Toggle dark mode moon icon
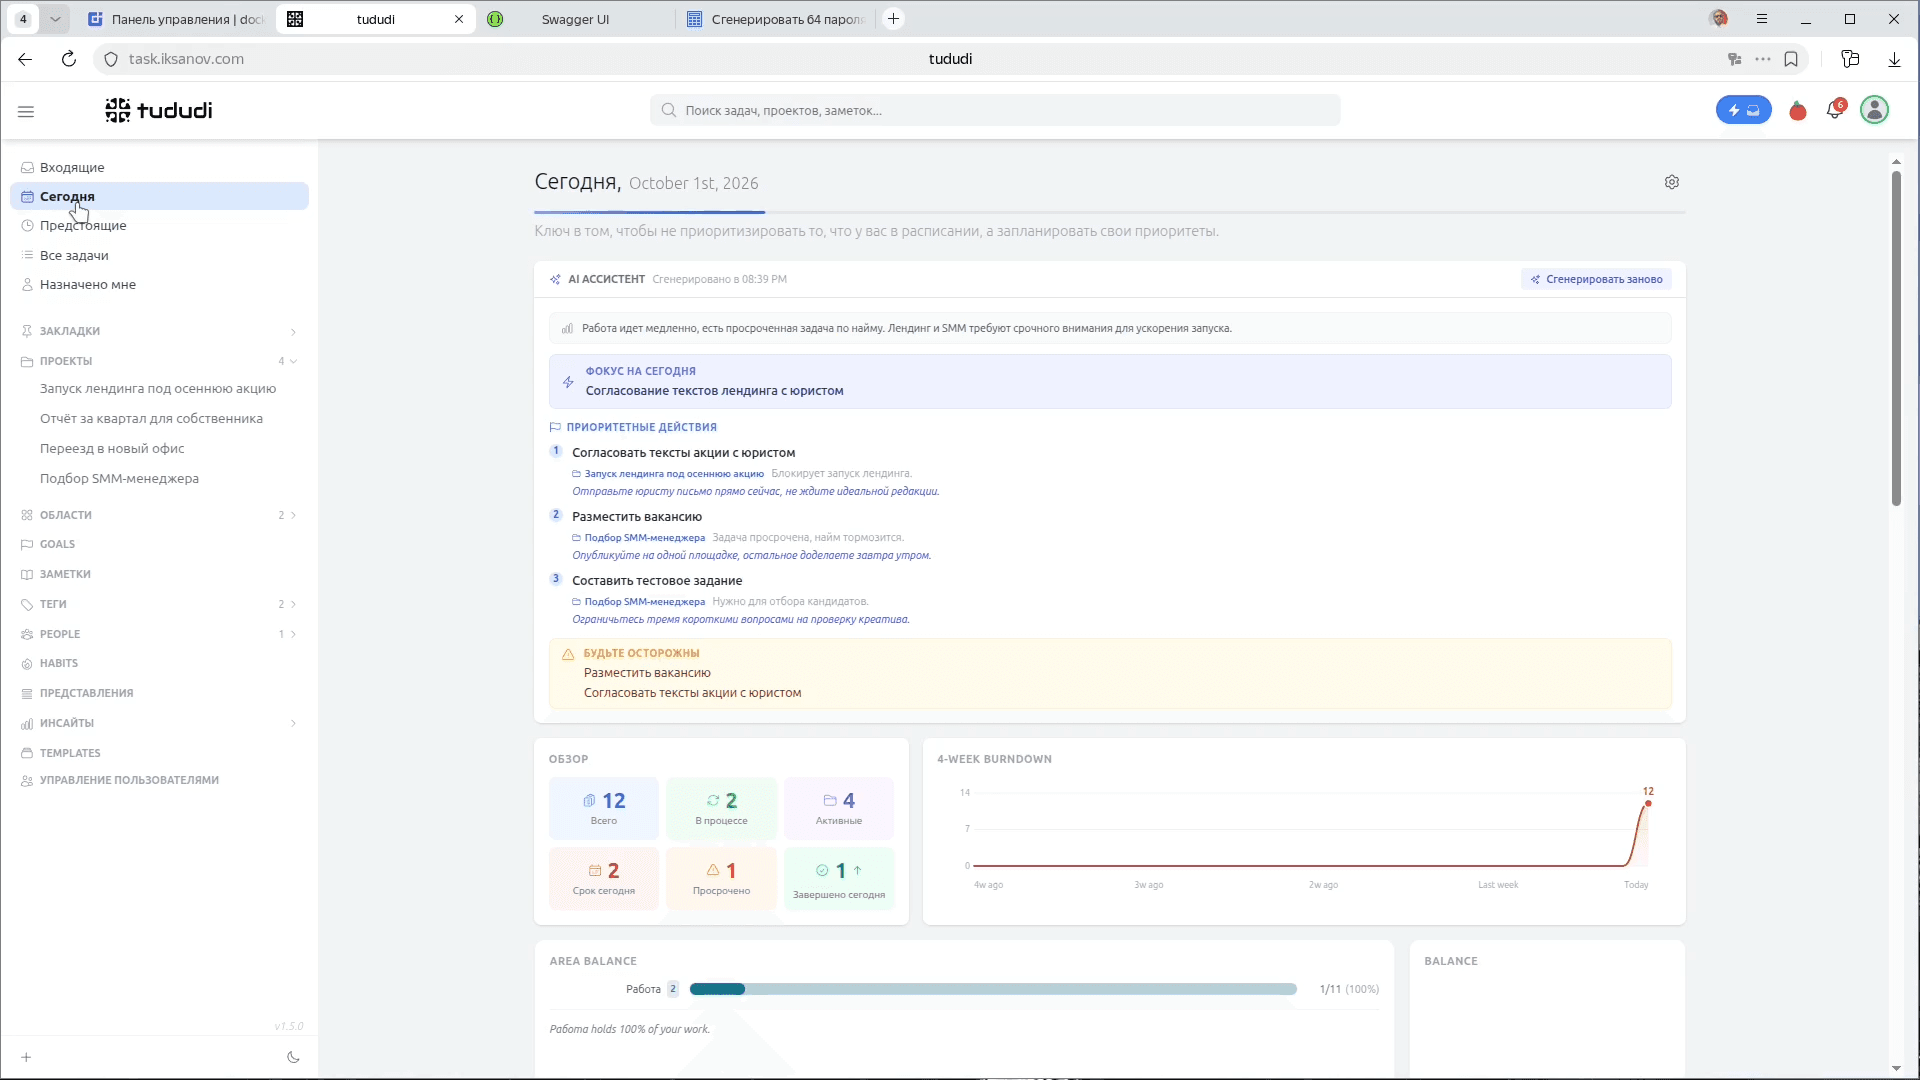 coord(293,1057)
